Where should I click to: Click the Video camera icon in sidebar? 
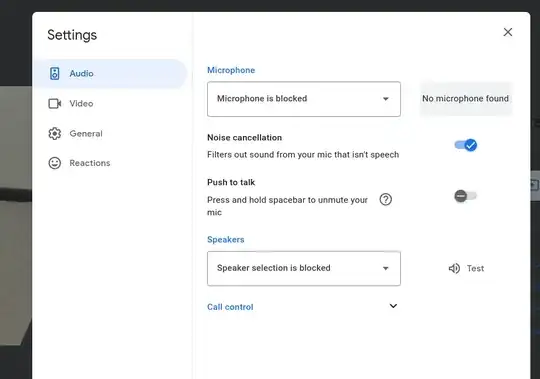[x=55, y=104]
